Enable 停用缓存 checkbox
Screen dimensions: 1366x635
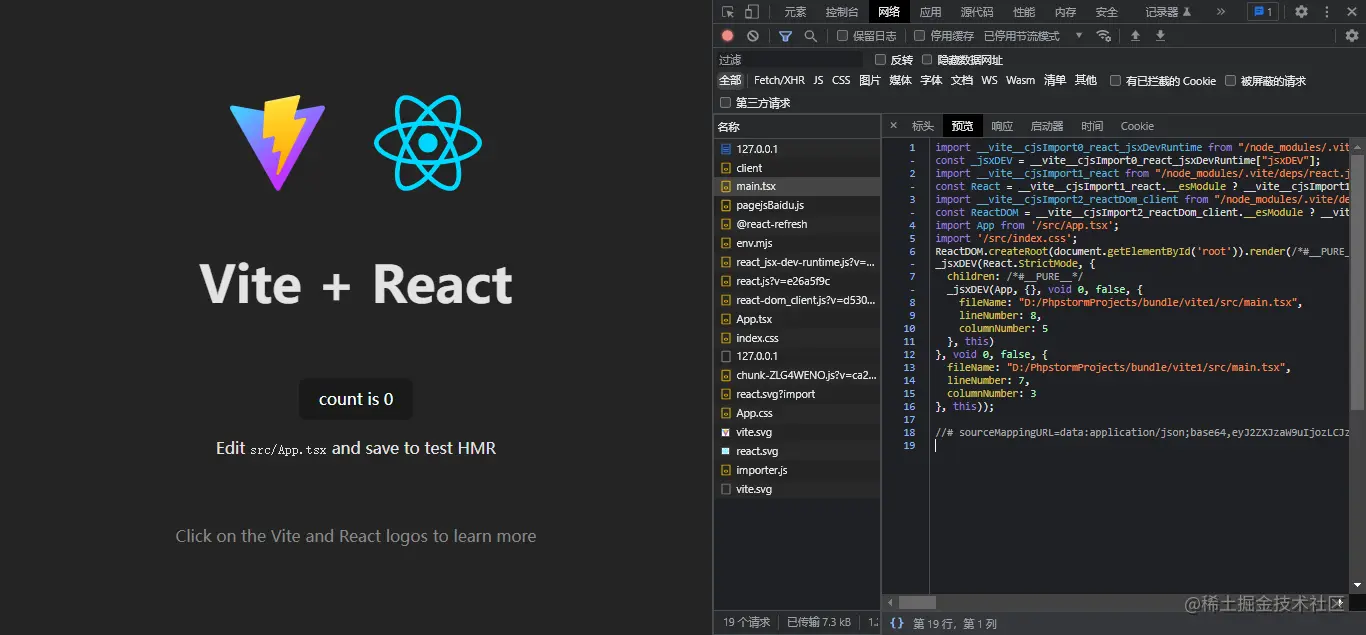point(920,36)
